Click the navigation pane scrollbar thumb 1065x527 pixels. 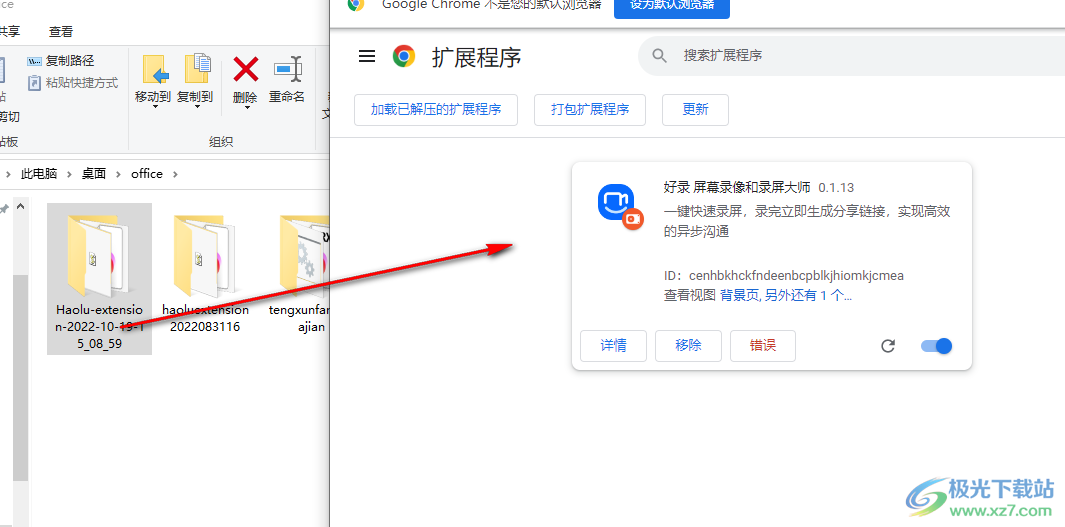pyautogui.click(x=20, y=378)
